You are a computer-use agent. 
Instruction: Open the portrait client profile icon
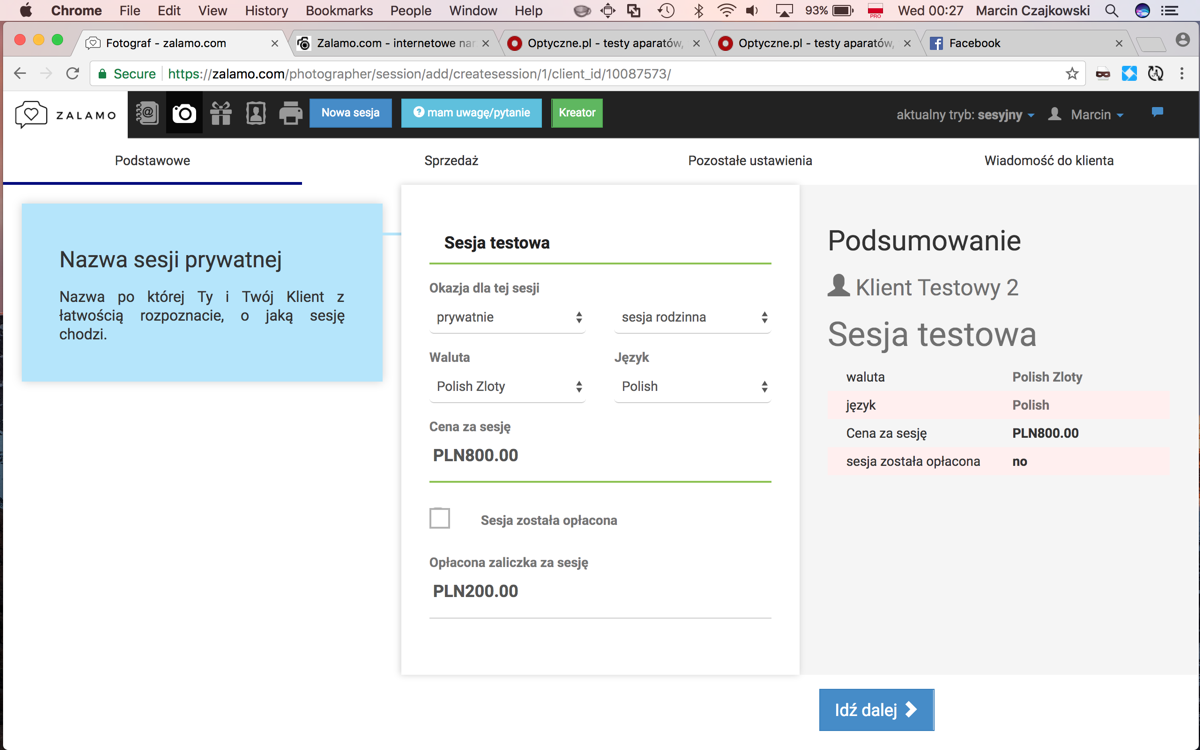click(256, 113)
